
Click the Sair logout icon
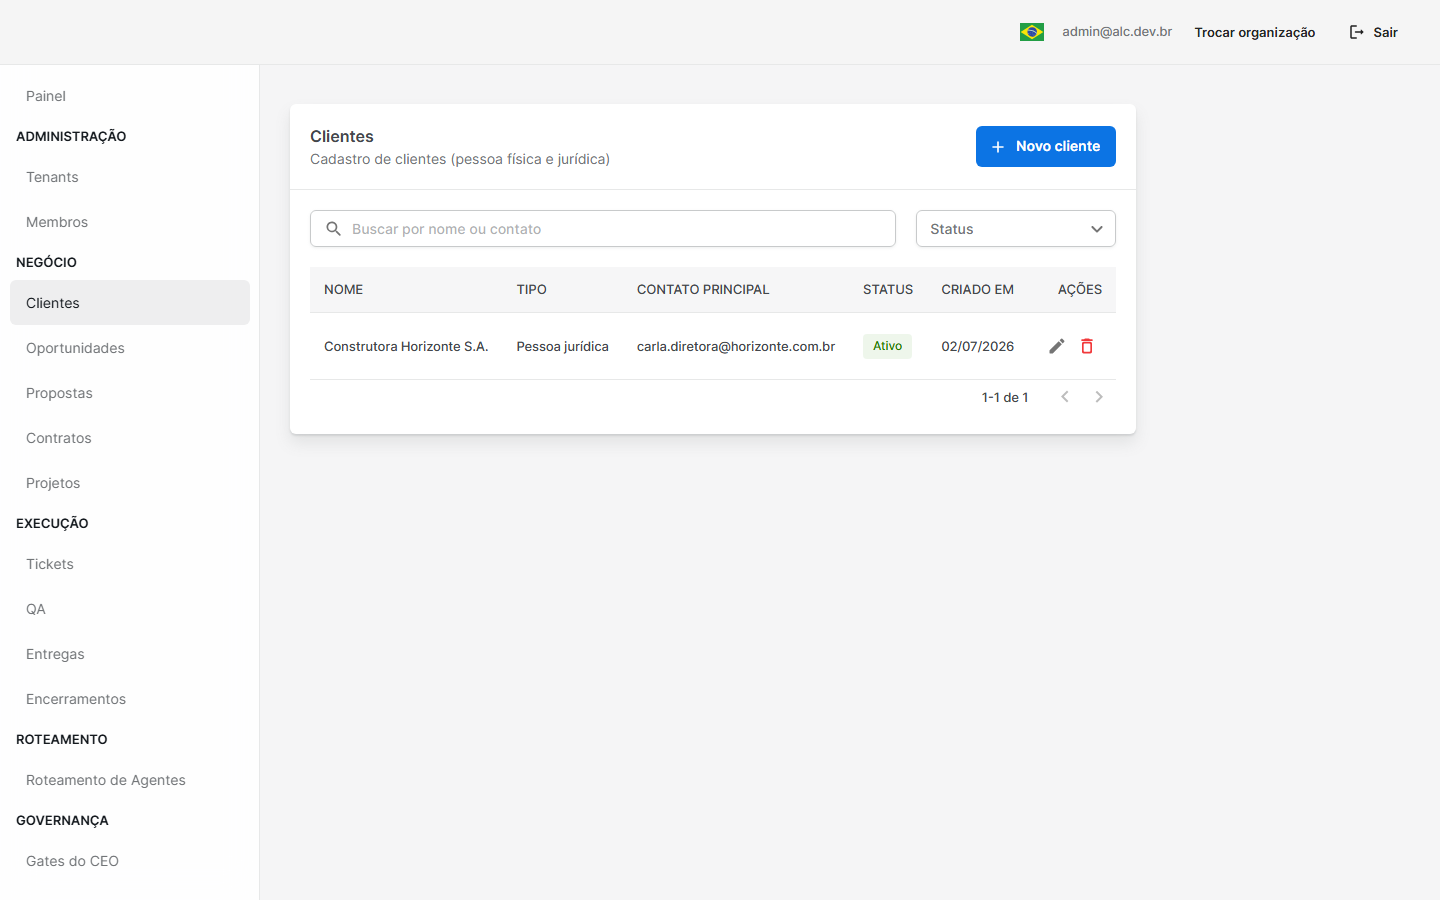tap(1357, 32)
